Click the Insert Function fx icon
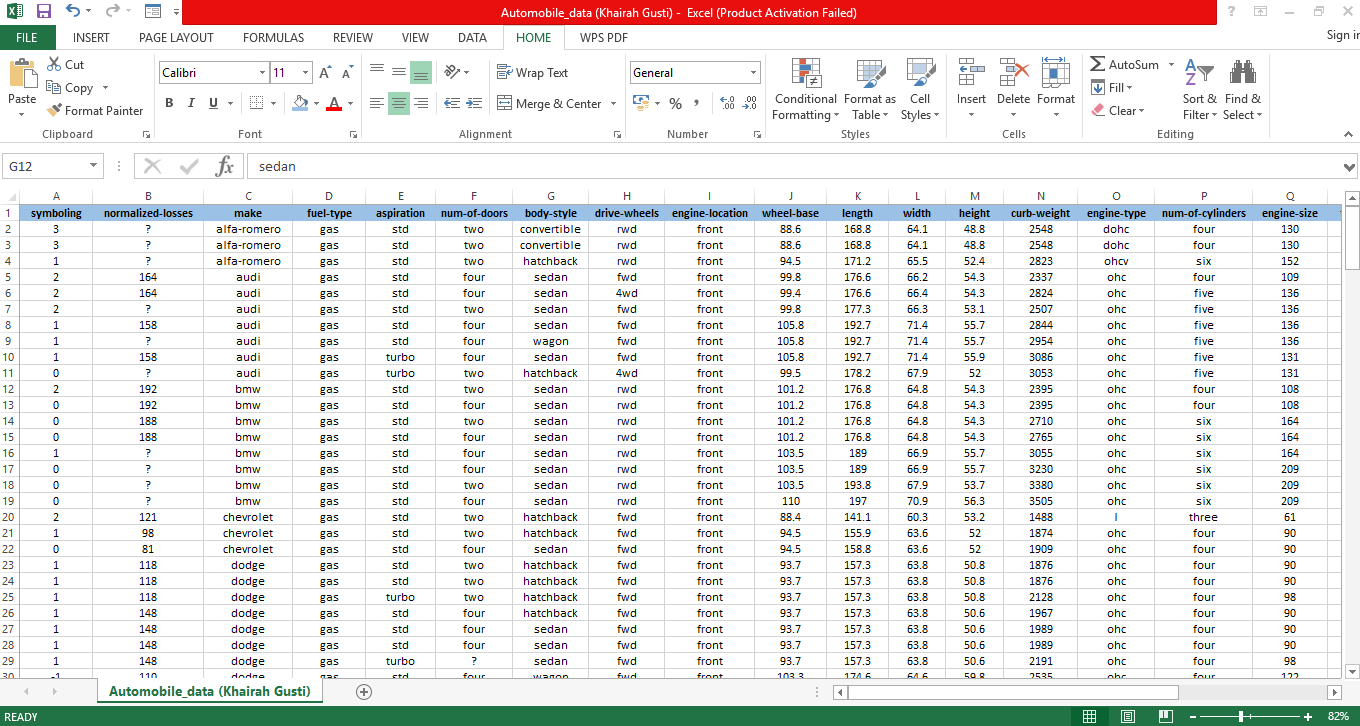This screenshot has width=1360, height=726. (x=225, y=166)
